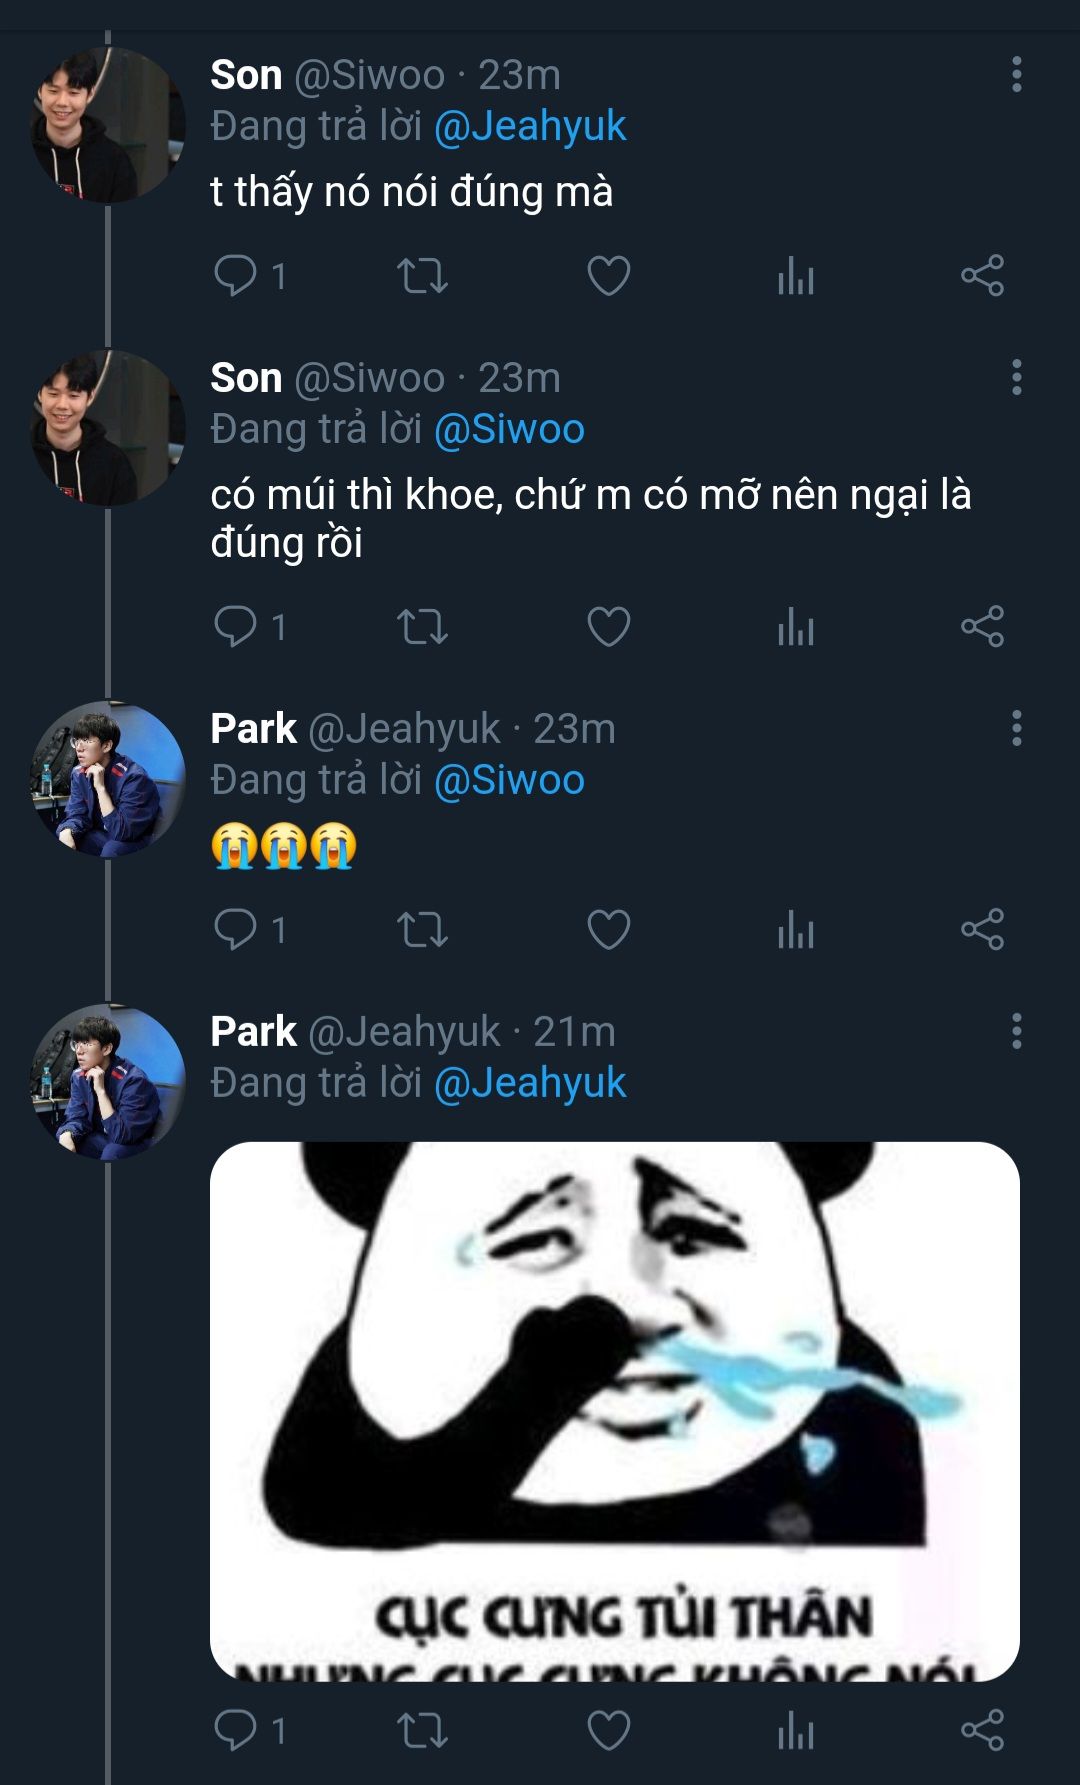Reply to the 'có múi thì khoe' tweet
The height and width of the screenshot is (1785, 1080).
click(x=236, y=627)
